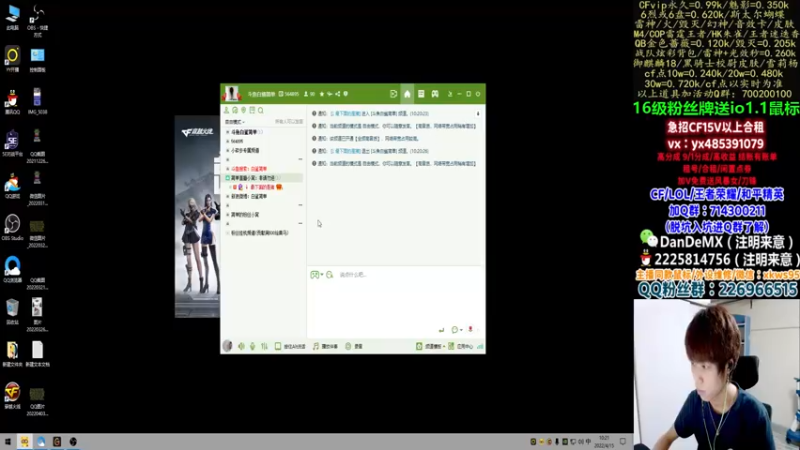Expand the channel below the red user entry

pos(228,196)
